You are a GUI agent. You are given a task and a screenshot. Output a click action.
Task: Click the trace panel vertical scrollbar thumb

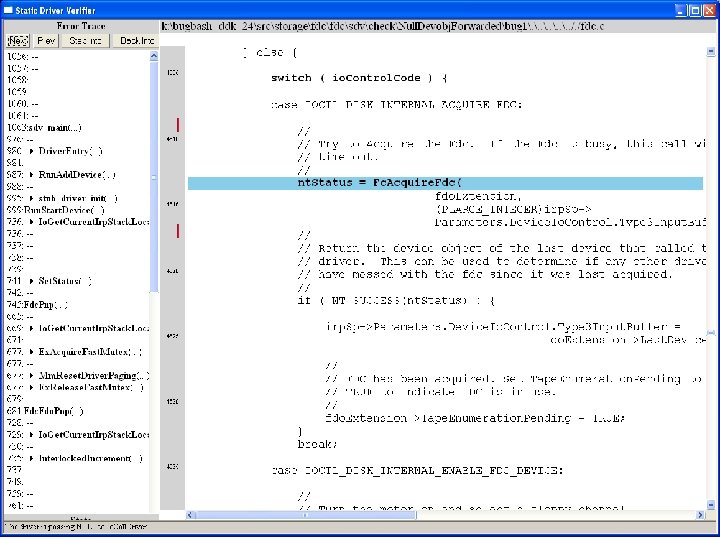point(154,177)
